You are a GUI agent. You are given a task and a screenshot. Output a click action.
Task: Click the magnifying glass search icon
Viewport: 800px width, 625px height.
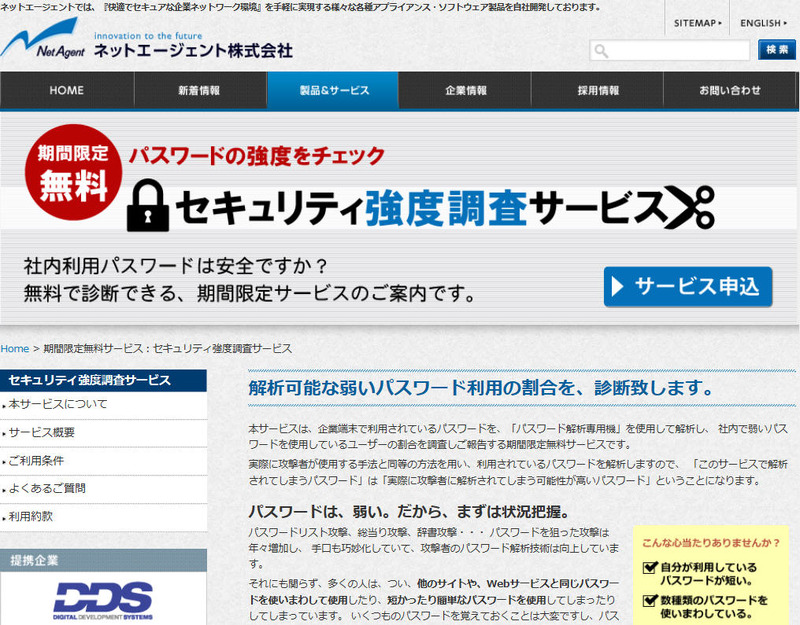pyautogui.click(x=602, y=50)
